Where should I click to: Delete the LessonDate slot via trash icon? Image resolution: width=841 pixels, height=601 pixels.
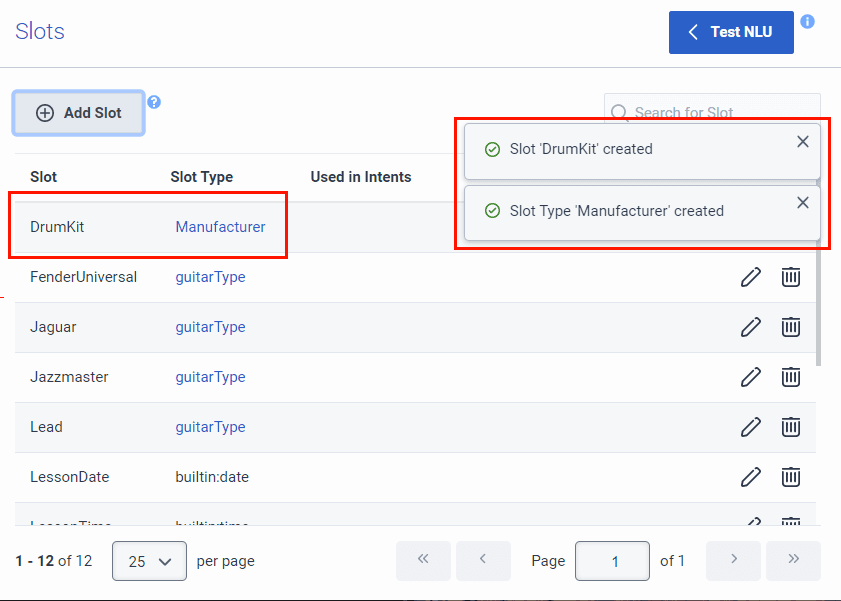click(790, 477)
